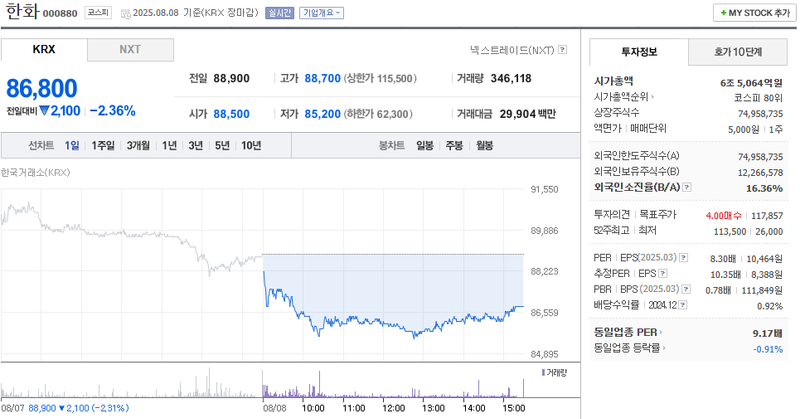Click the 코스피 market badge
800x419 pixels.
click(97, 13)
